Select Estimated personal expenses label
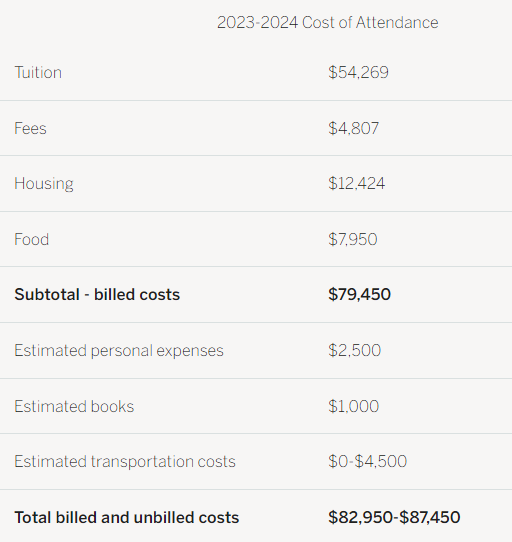The width and height of the screenshot is (512, 542). coord(119,351)
